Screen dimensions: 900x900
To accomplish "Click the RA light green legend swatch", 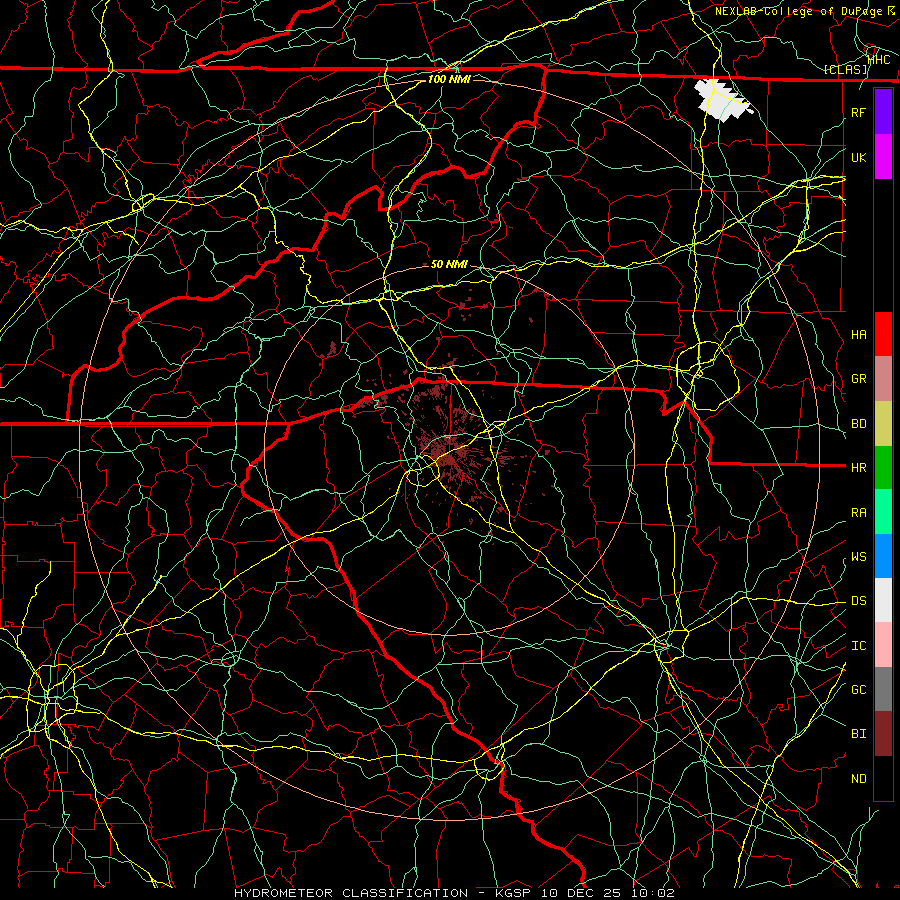I will click(883, 512).
